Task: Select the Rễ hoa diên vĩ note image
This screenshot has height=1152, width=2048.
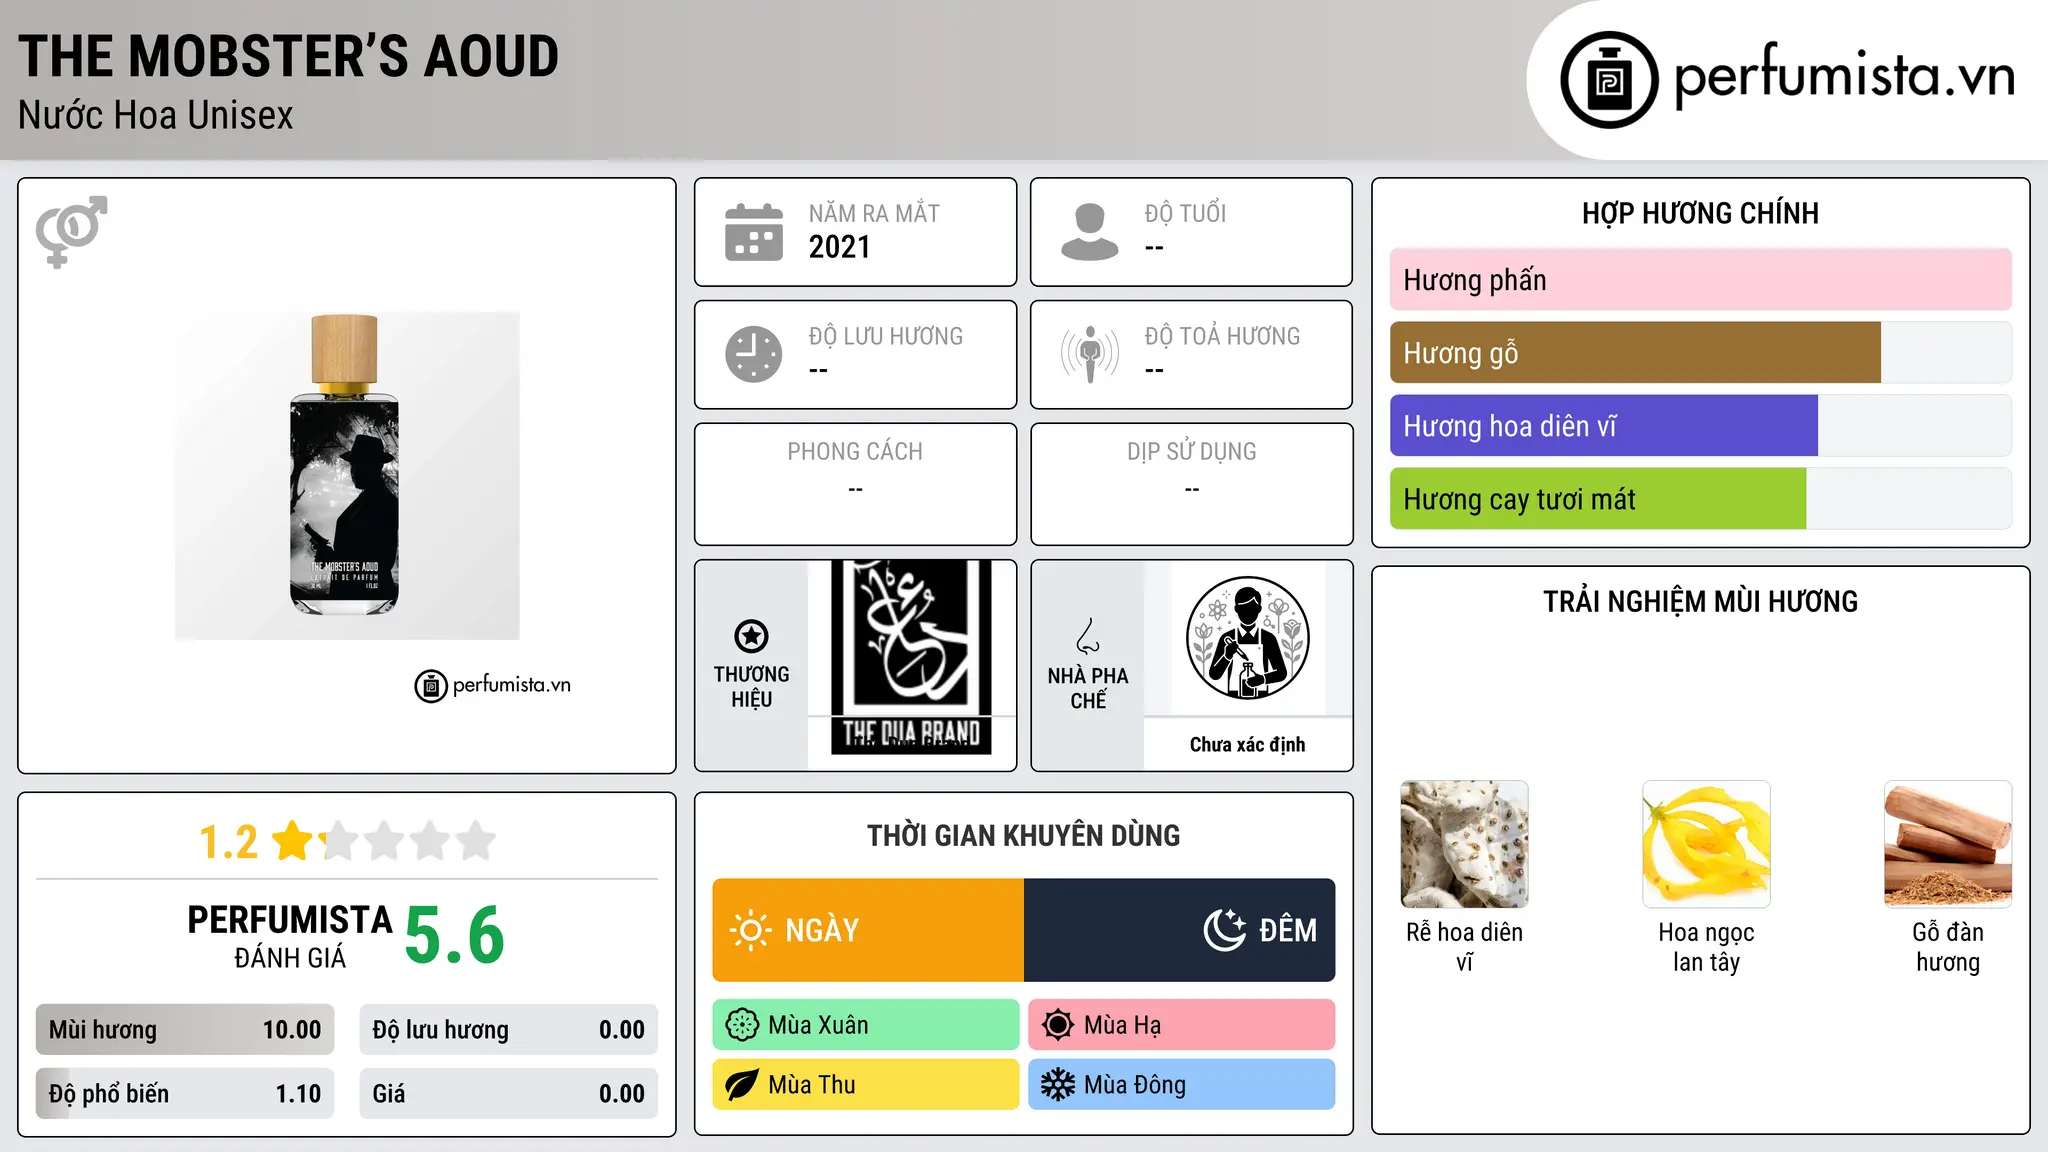Action: point(1464,844)
